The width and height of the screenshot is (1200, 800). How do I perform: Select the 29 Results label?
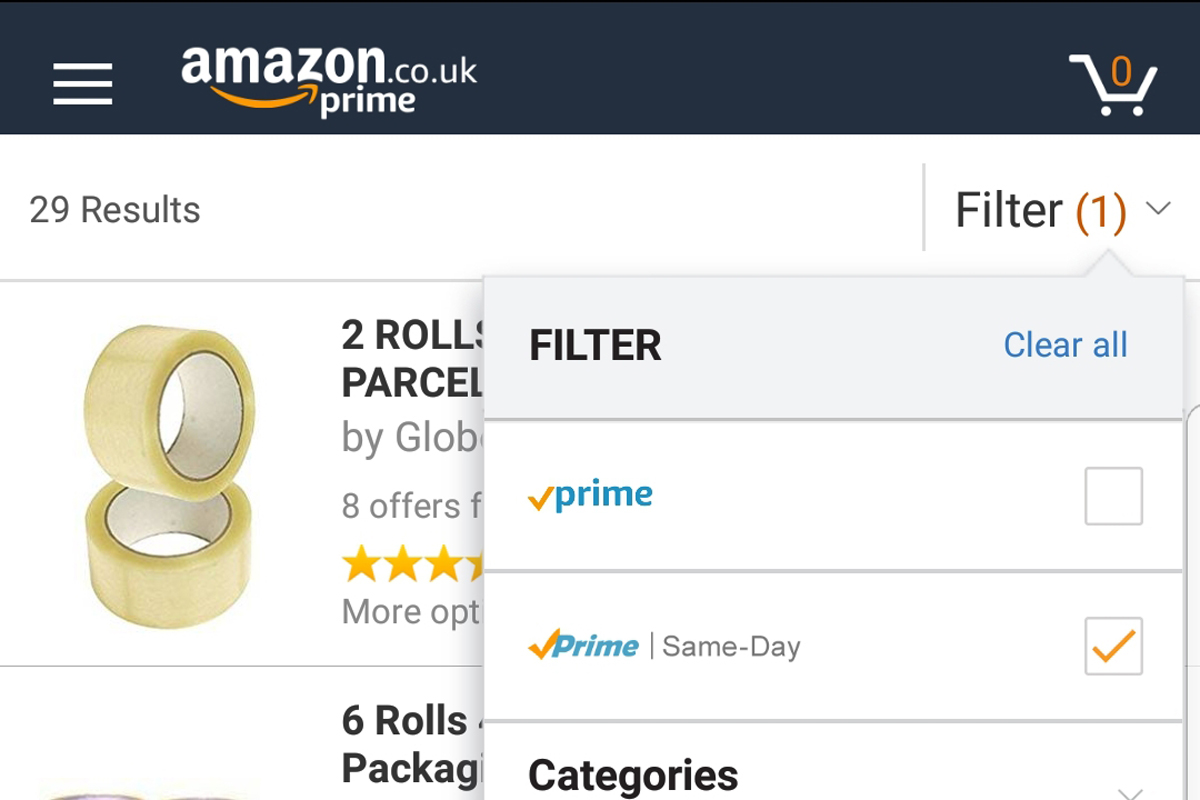(x=115, y=209)
